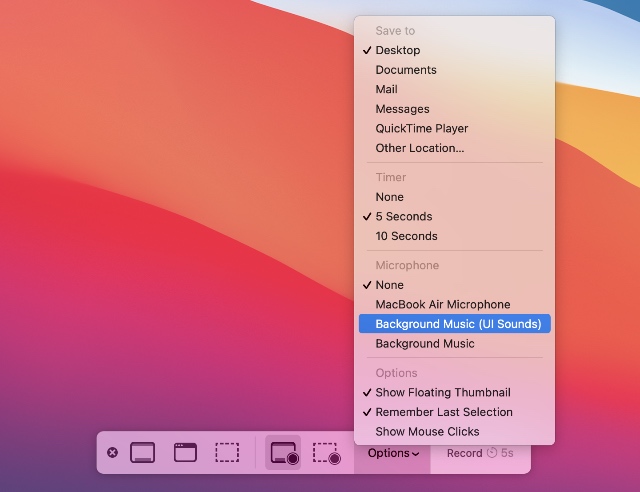Screen dimensions: 640x492
Task: Select the Record Selected Portion icon
Action: [327, 453]
